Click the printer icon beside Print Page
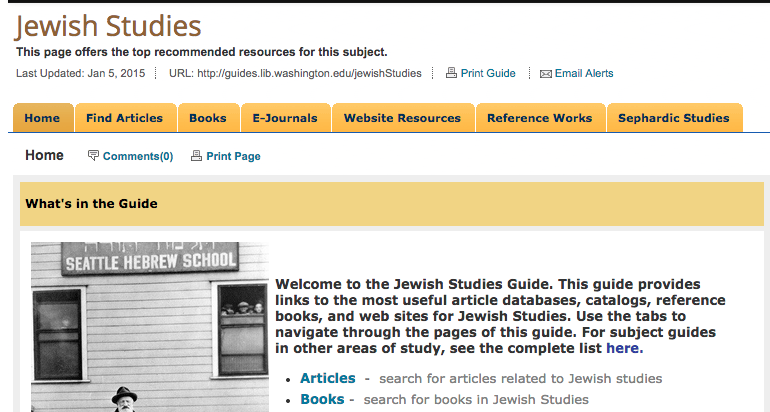Viewport: 770px width, 412px height. click(x=196, y=156)
